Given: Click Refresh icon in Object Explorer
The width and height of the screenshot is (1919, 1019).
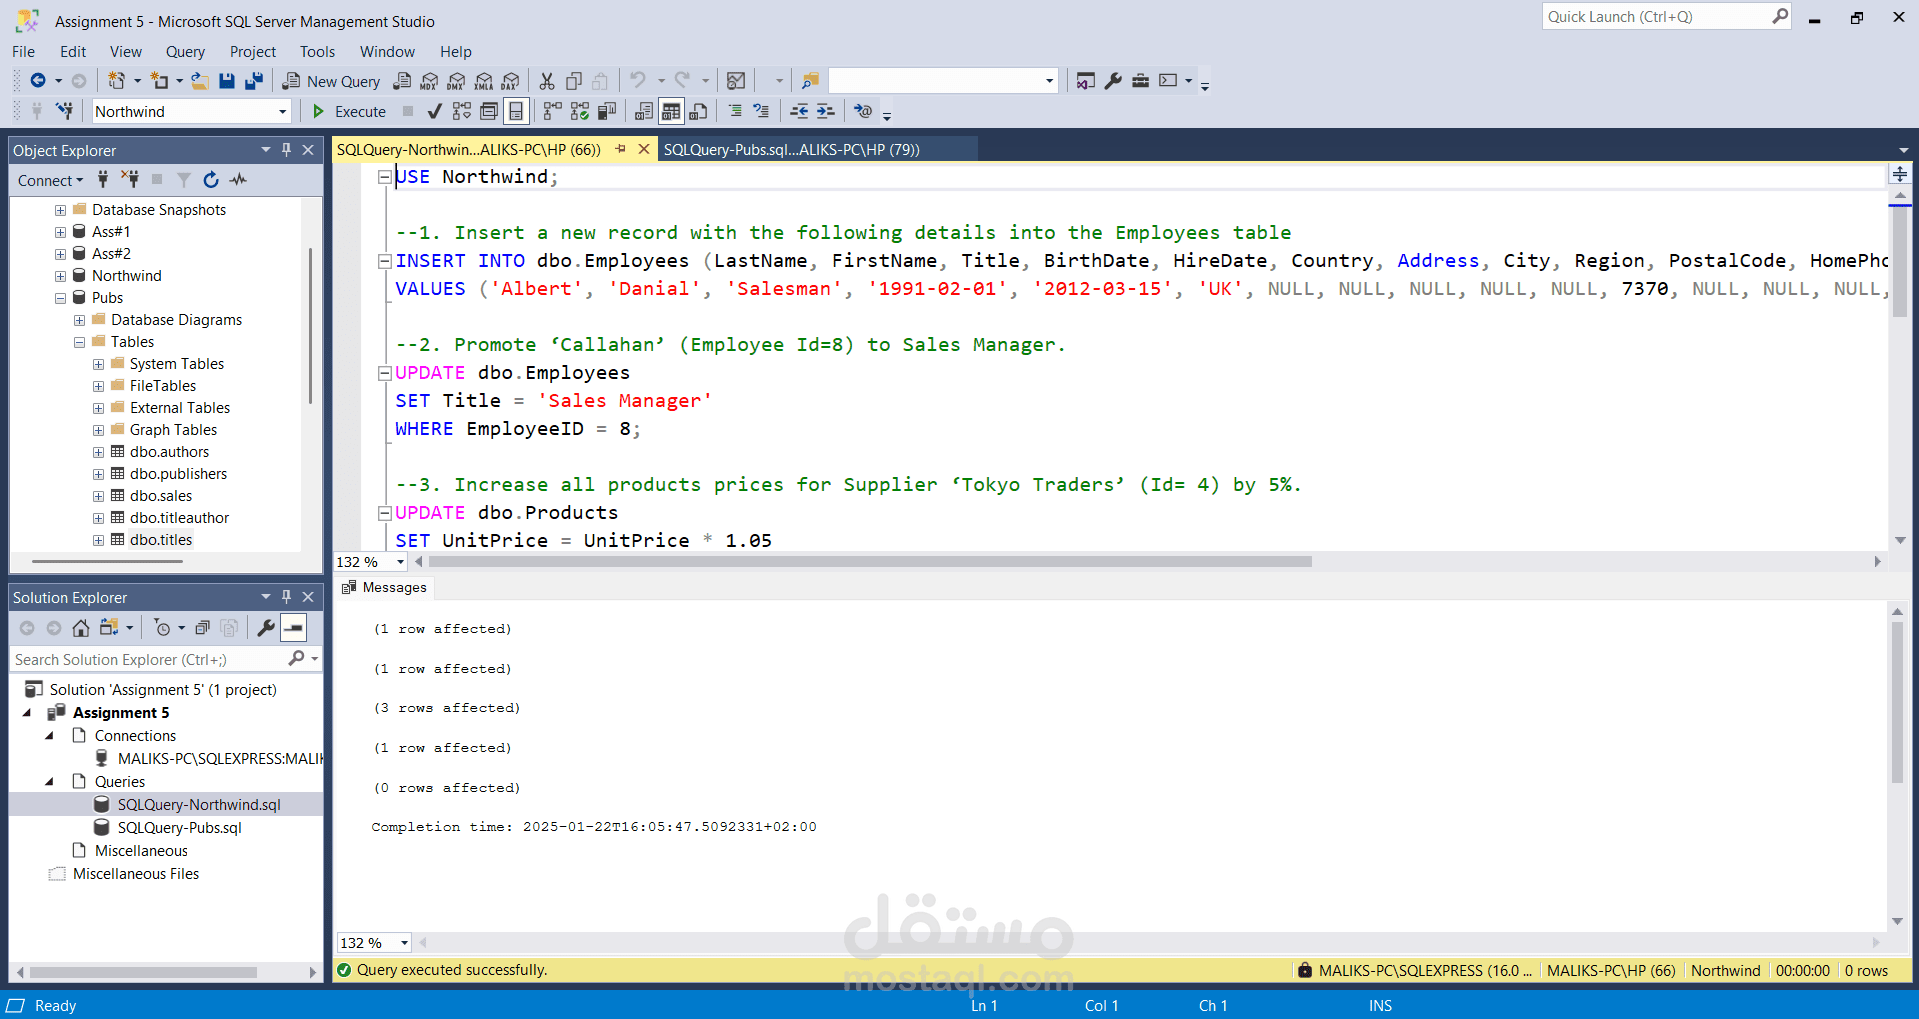Looking at the screenshot, I should pyautogui.click(x=211, y=180).
